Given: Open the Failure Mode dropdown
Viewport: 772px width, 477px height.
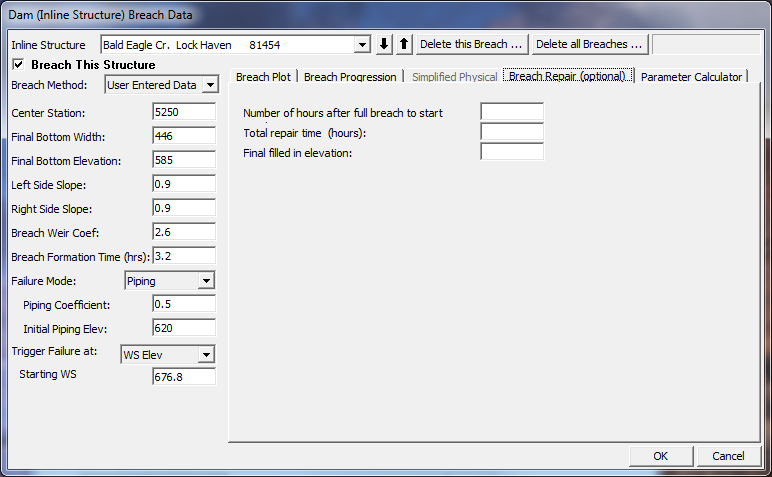Looking at the screenshot, I should (206, 281).
